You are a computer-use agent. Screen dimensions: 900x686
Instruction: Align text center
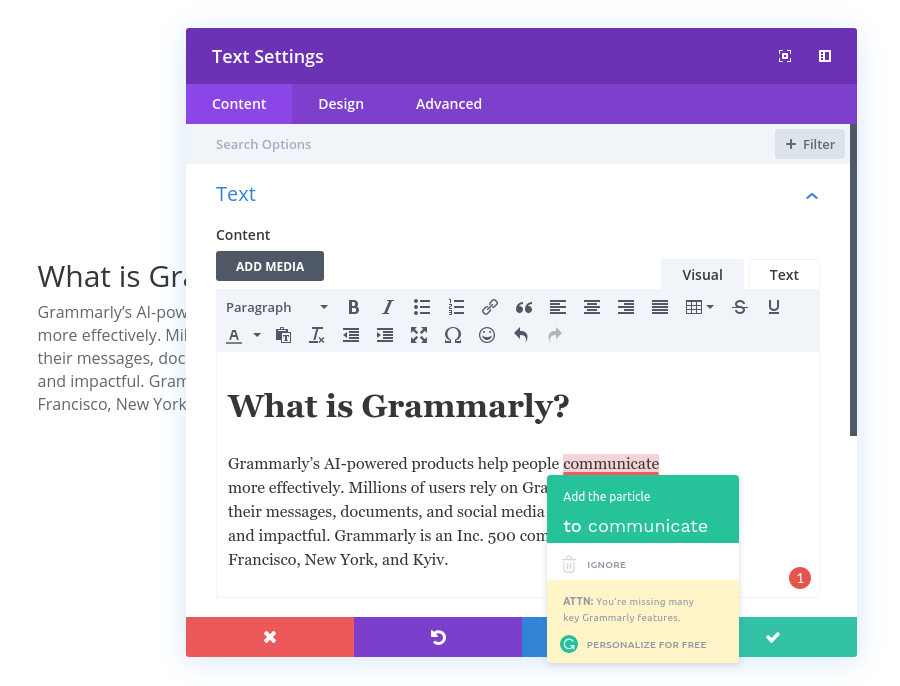coord(592,307)
